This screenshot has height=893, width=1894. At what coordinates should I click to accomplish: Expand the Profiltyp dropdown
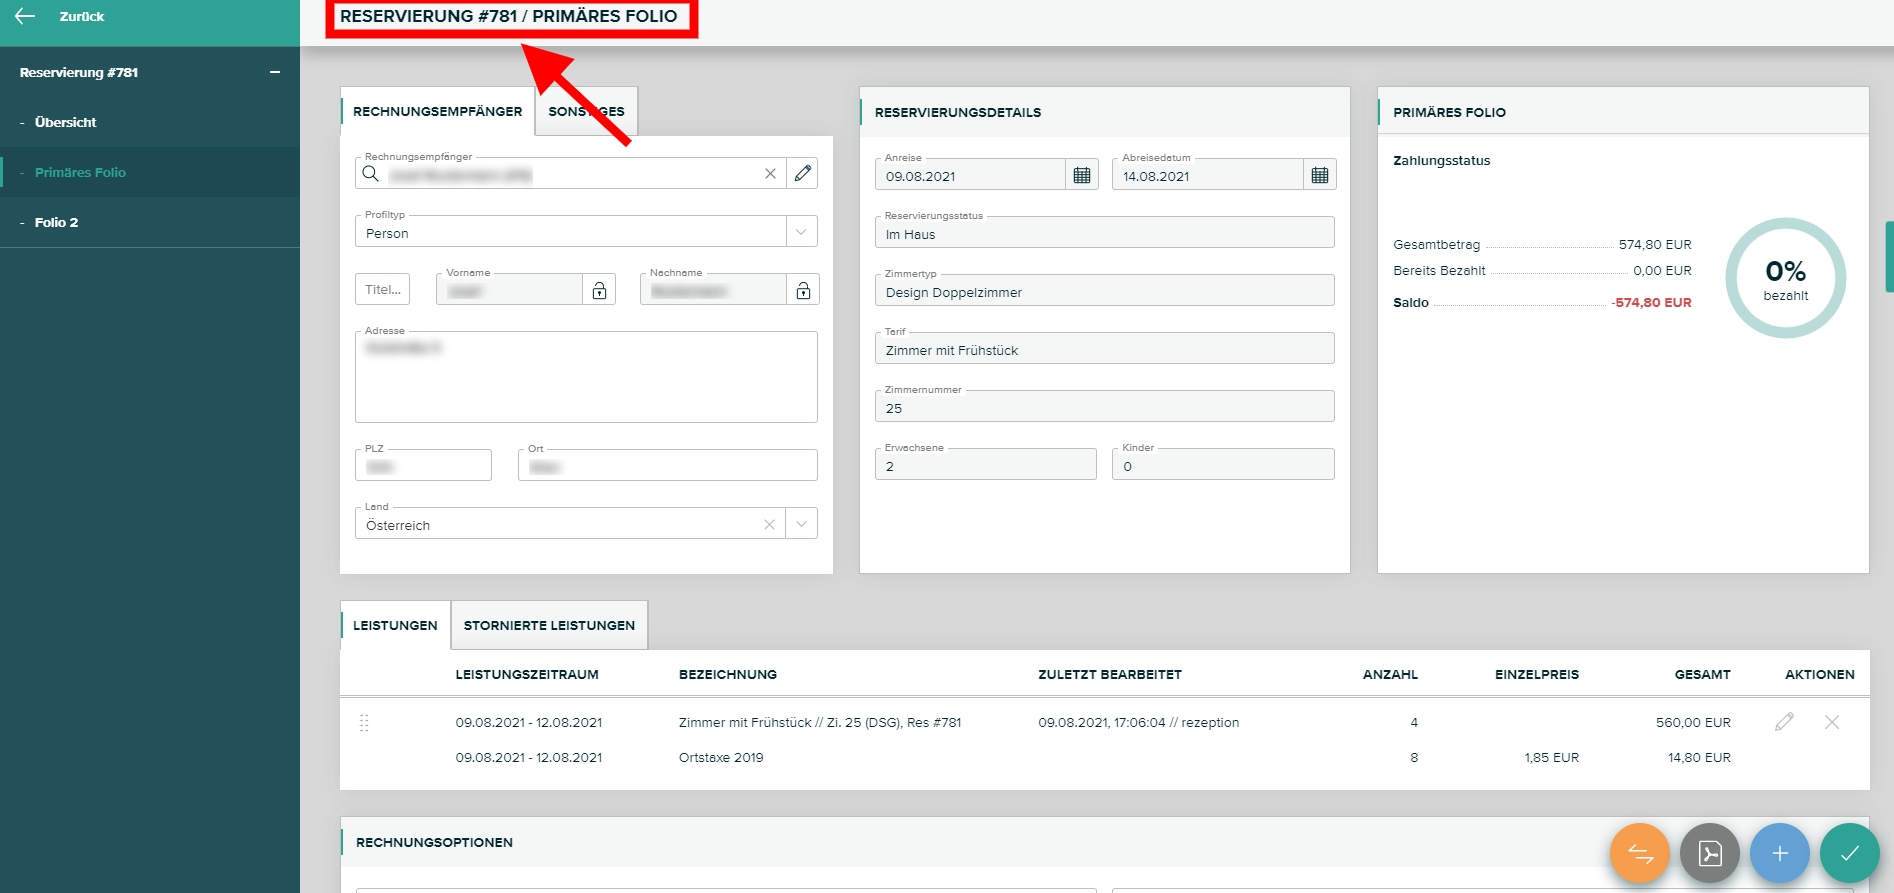(801, 232)
